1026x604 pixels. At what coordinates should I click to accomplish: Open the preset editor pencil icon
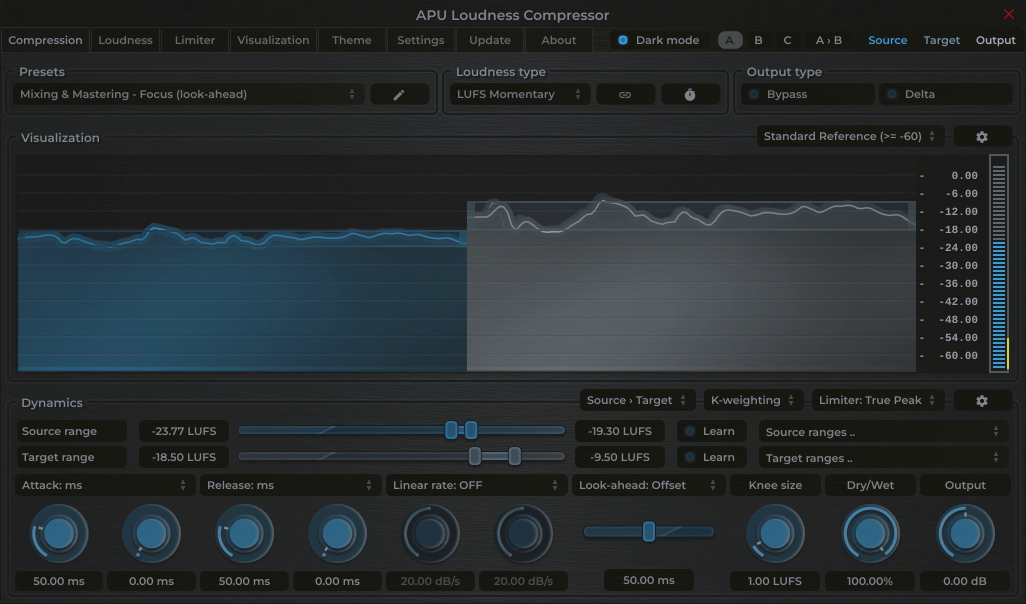pyautogui.click(x=399, y=94)
